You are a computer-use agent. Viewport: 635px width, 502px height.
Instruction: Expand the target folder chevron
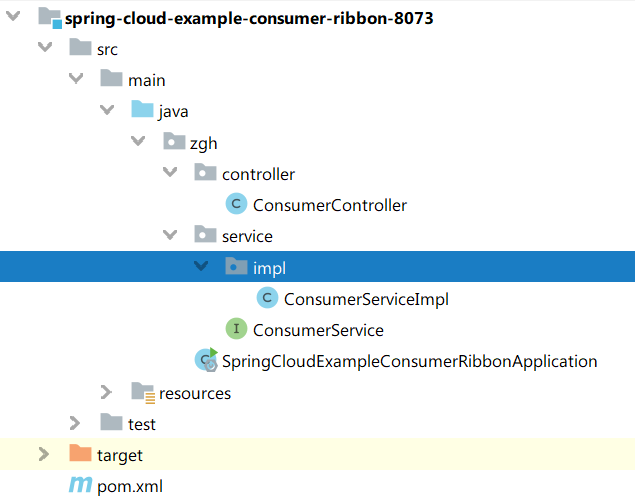(x=44, y=454)
